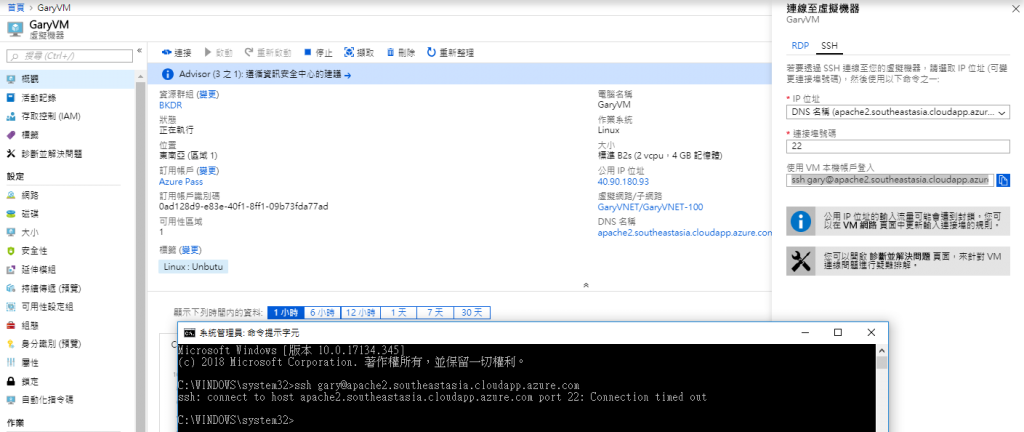Switch to the SSH tab
This screenshot has height=432, width=1024.
(829, 46)
